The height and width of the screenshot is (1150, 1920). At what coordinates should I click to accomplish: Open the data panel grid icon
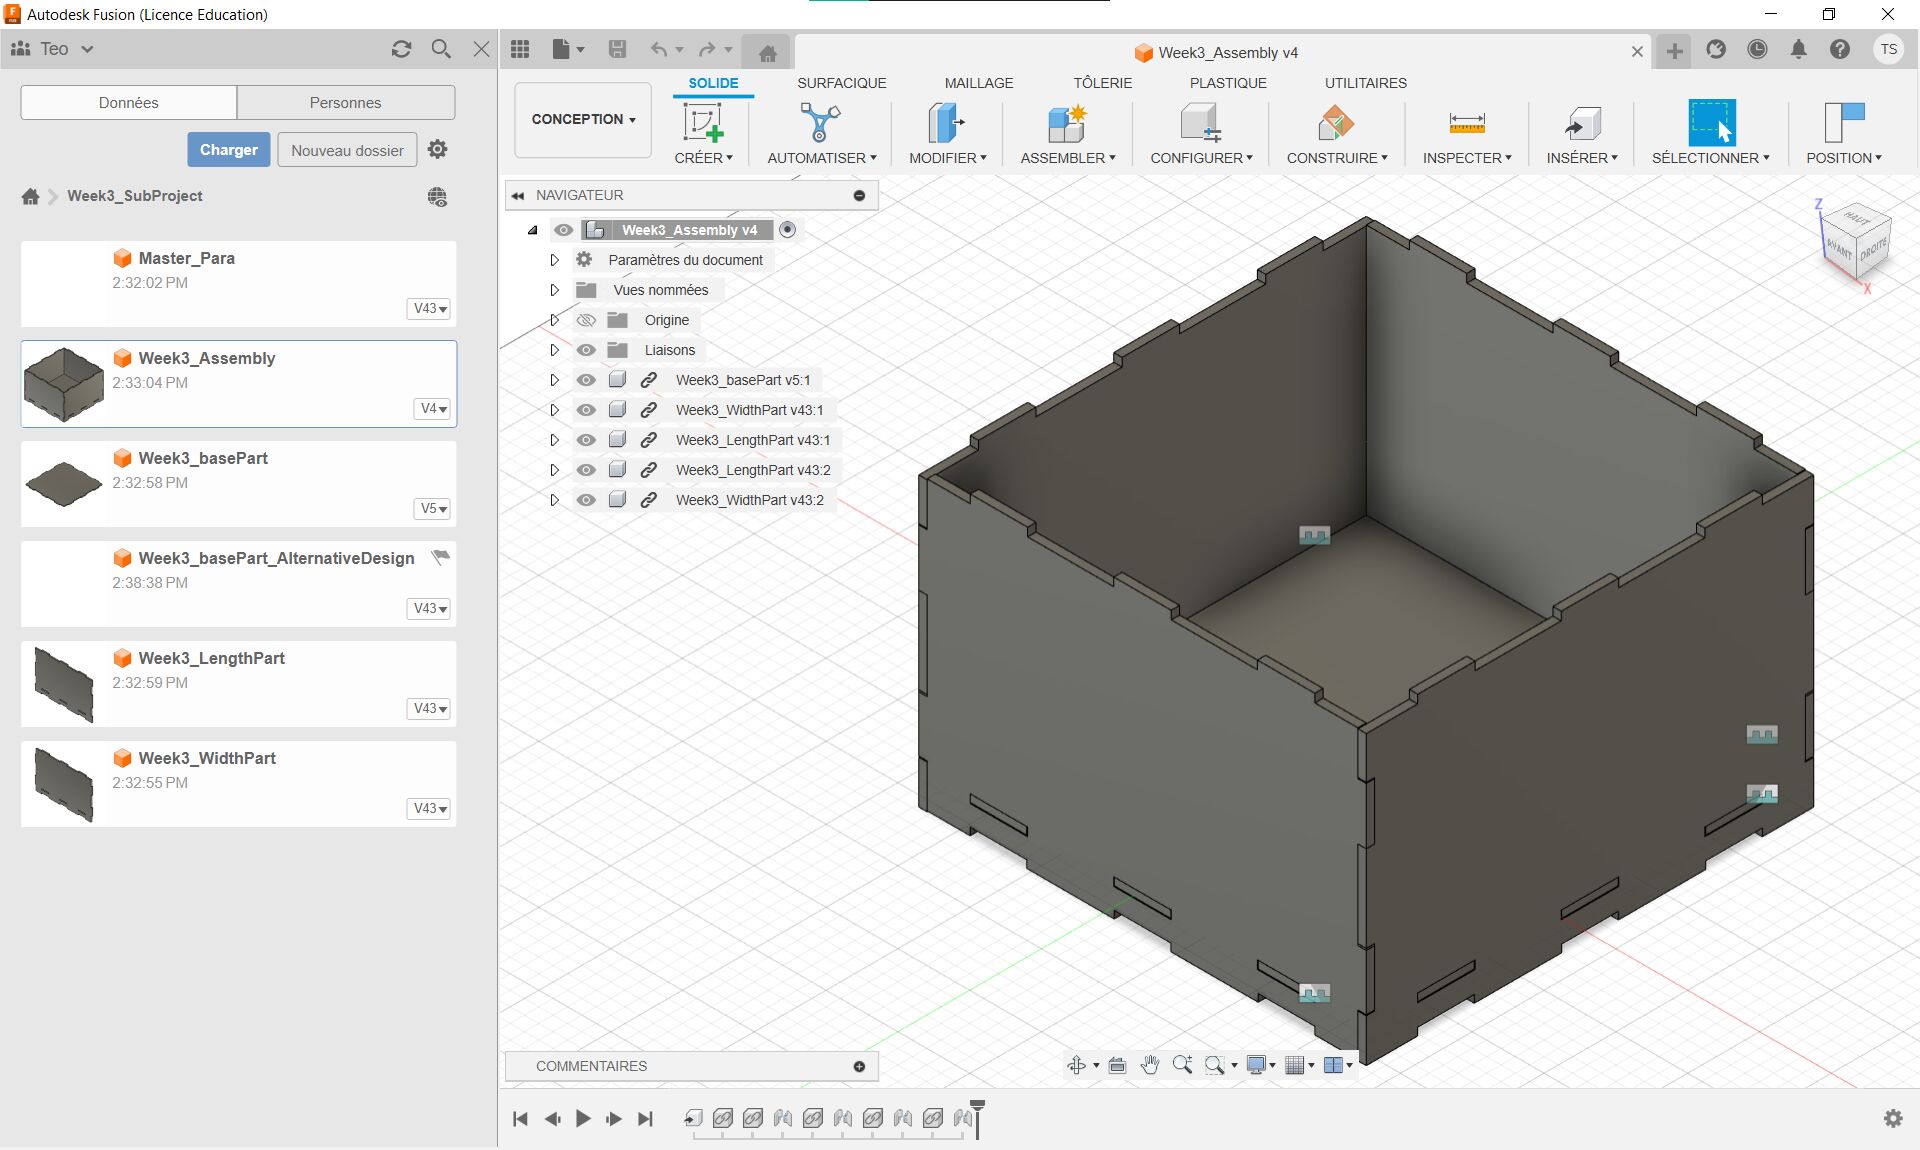coord(520,49)
